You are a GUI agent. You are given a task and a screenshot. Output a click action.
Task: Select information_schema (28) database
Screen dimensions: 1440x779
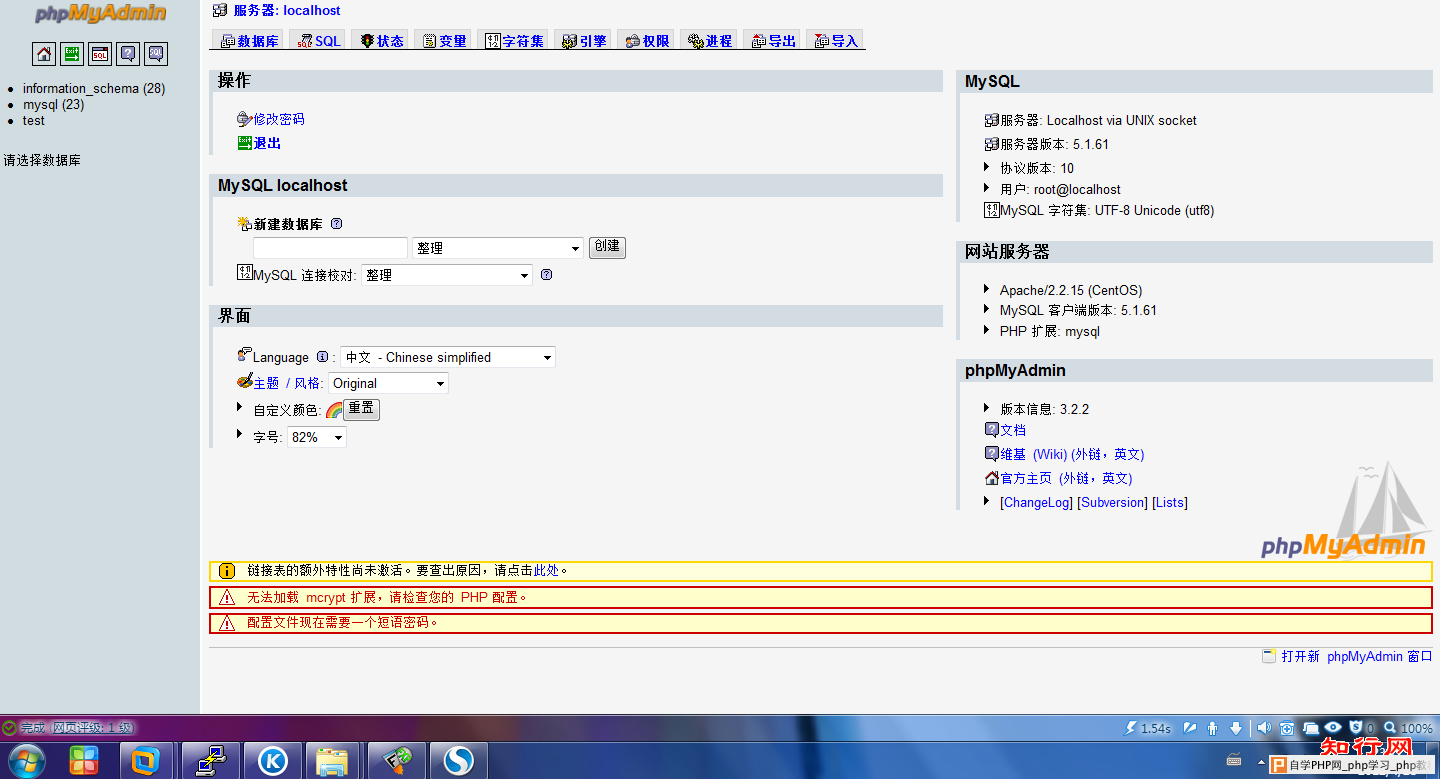(94, 88)
